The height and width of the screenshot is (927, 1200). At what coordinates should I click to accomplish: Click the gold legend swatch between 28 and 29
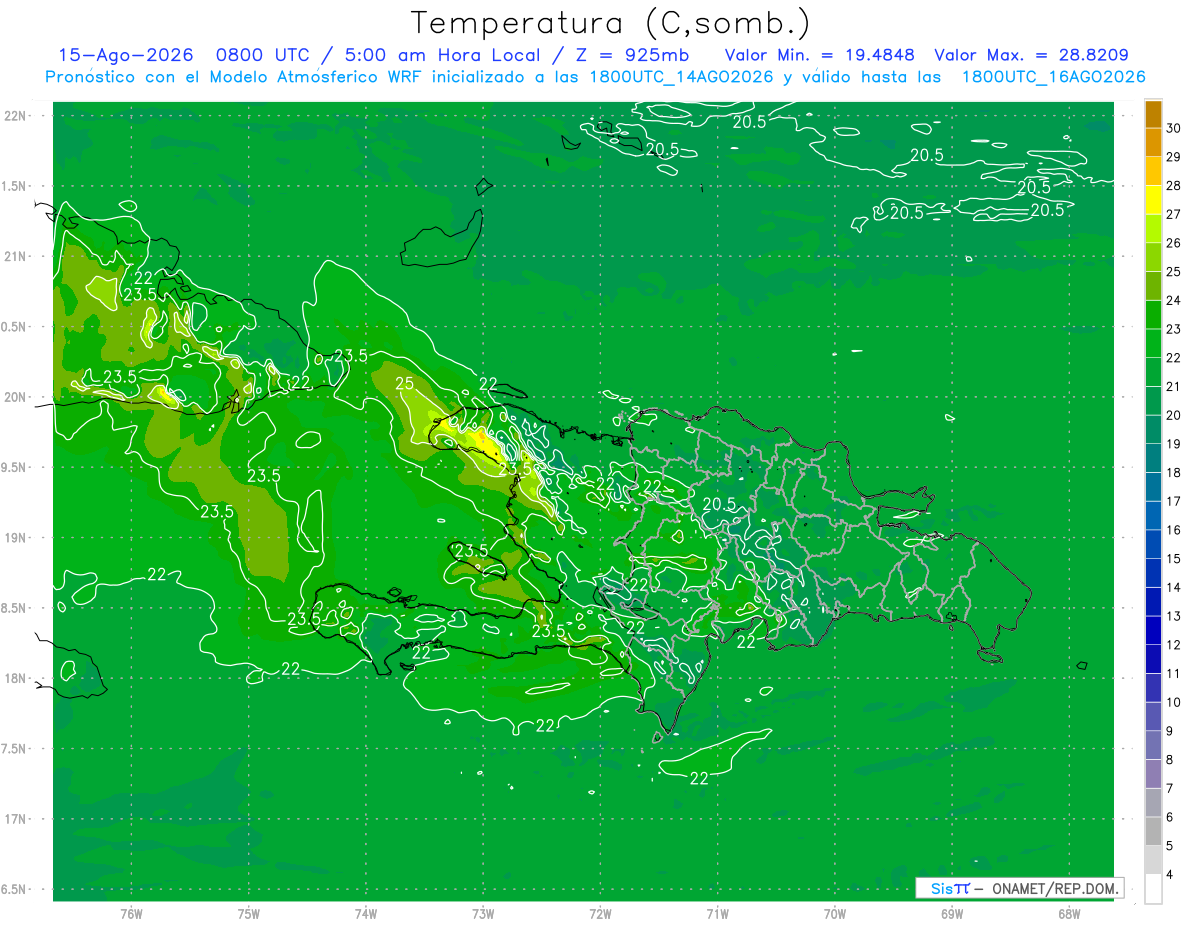[x=1153, y=171]
